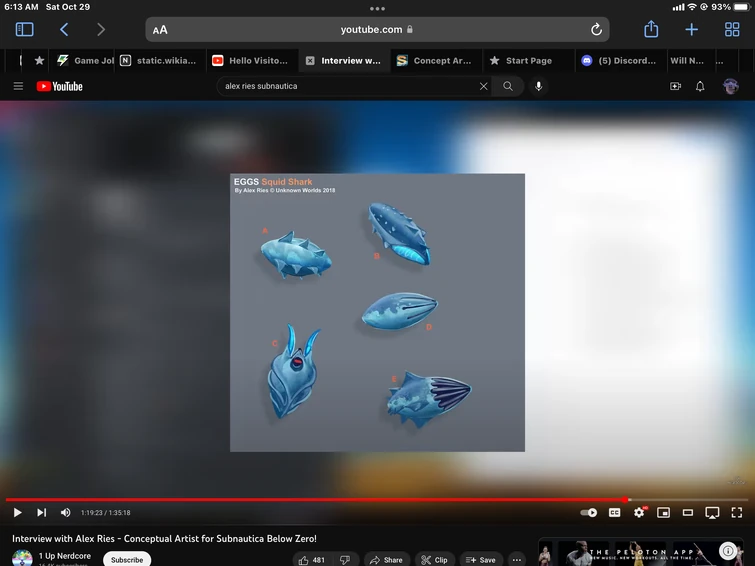Open the 1 Up Nerdcore channel name
The width and height of the screenshot is (755, 566).
point(65,556)
